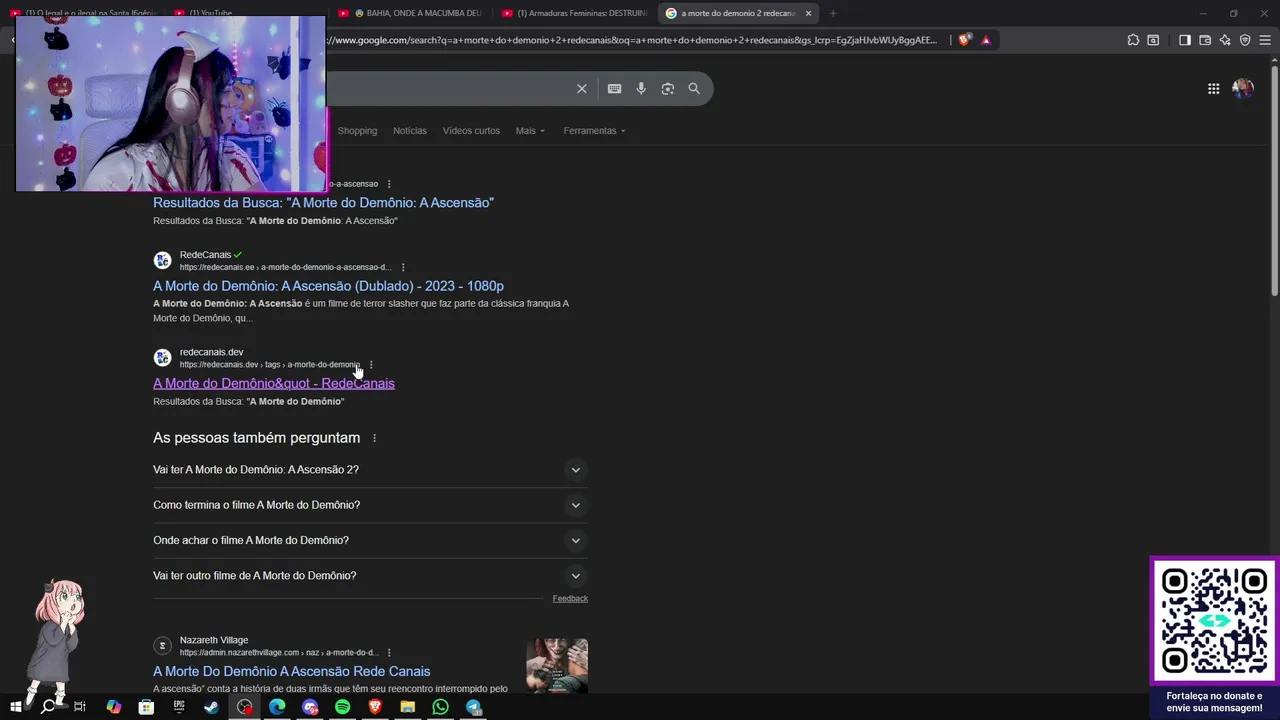The width and height of the screenshot is (1280, 720).
Task: Click the magnifier search button
Action: (694, 89)
